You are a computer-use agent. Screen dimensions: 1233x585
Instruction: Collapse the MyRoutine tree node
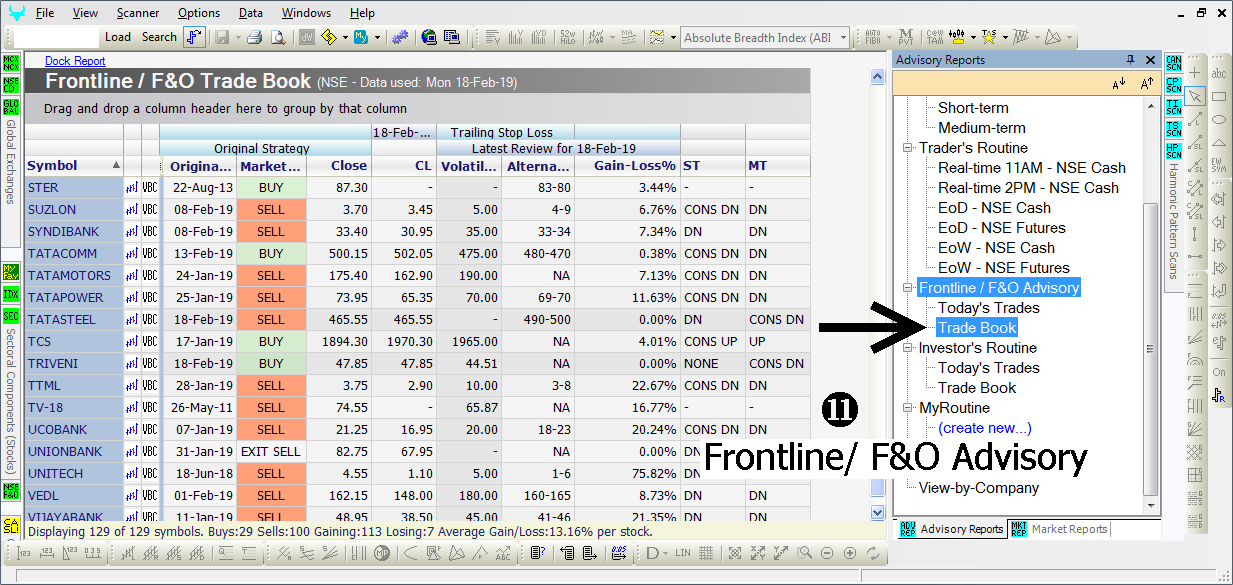(x=909, y=408)
